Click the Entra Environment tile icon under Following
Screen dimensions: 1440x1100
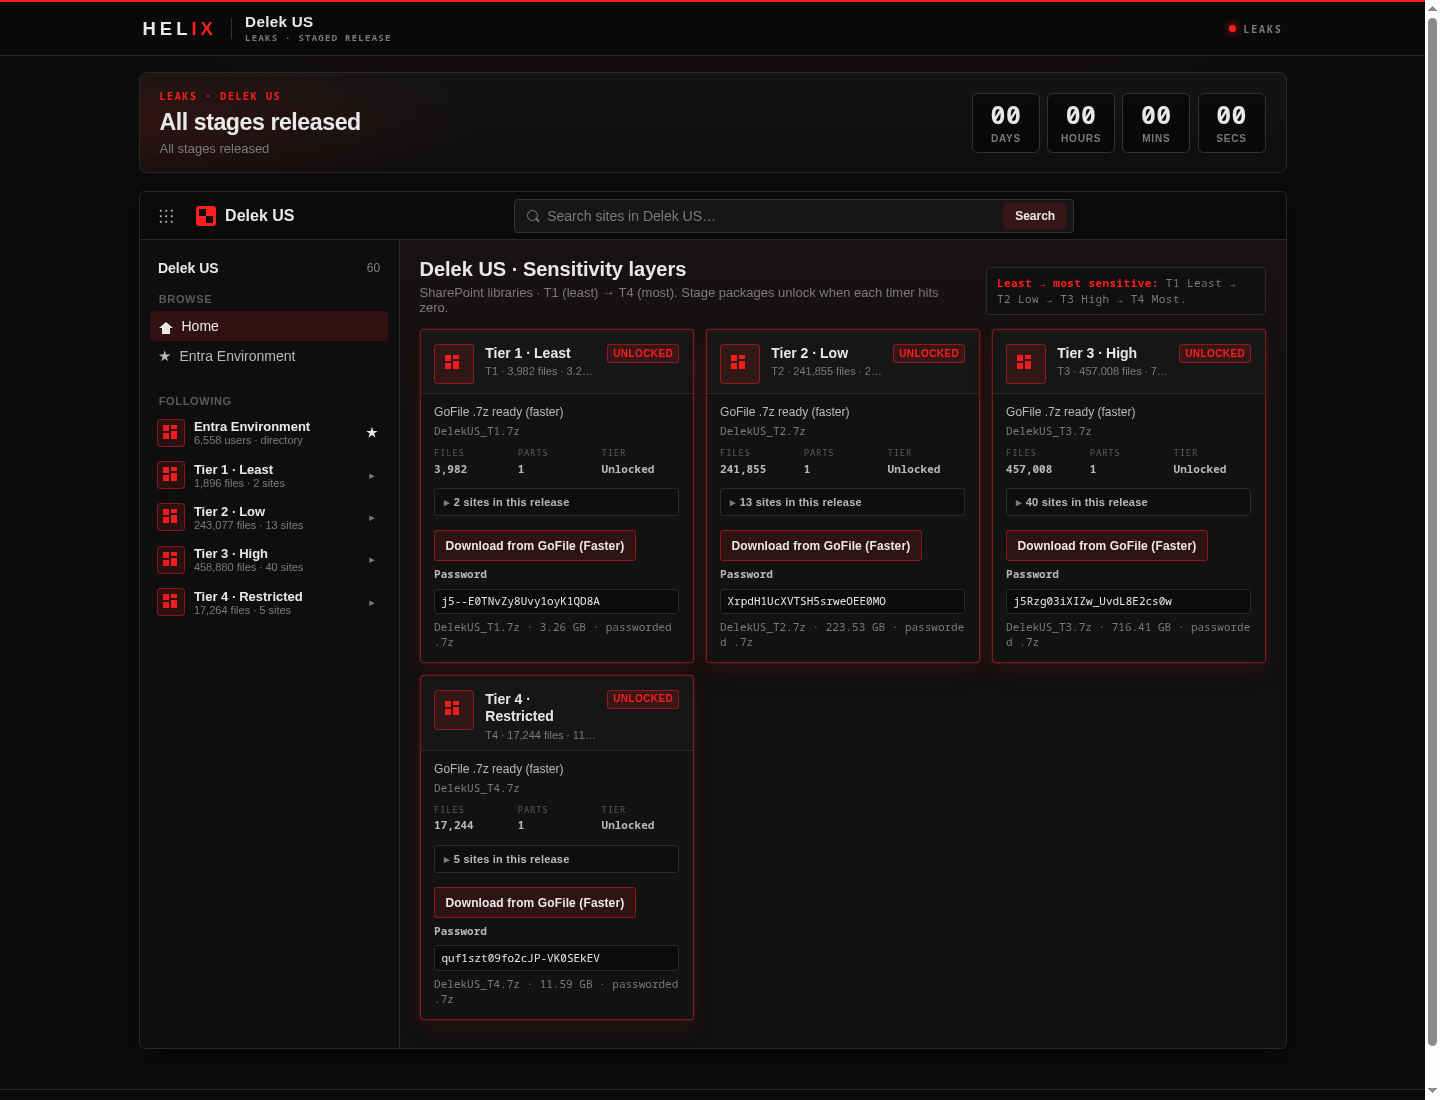[171, 433]
